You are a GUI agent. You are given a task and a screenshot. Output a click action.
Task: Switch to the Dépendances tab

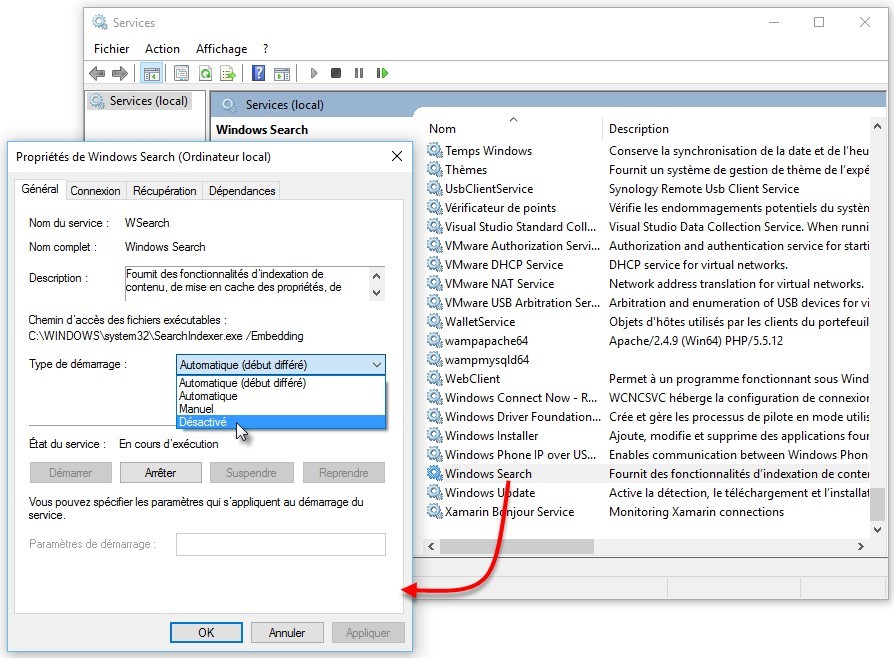pyautogui.click(x=242, y=190)
